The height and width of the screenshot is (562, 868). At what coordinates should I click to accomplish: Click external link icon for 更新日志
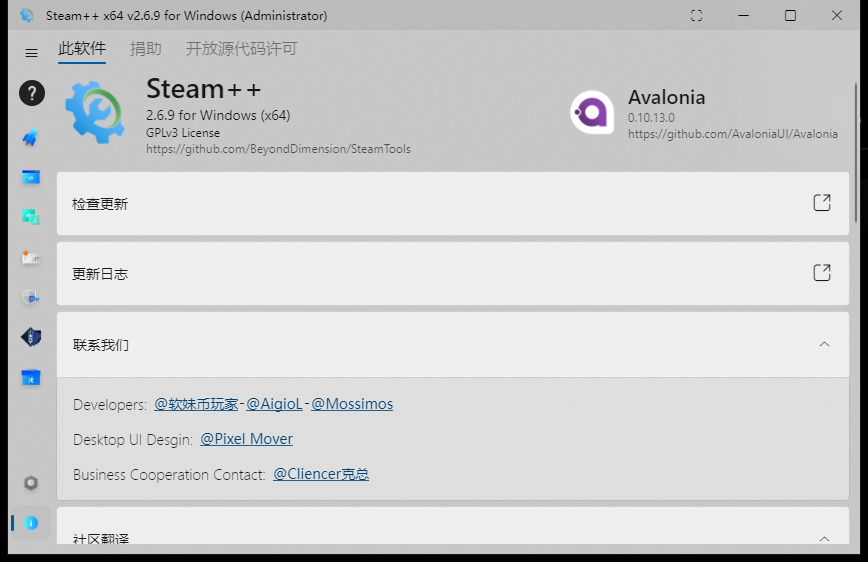822,272
